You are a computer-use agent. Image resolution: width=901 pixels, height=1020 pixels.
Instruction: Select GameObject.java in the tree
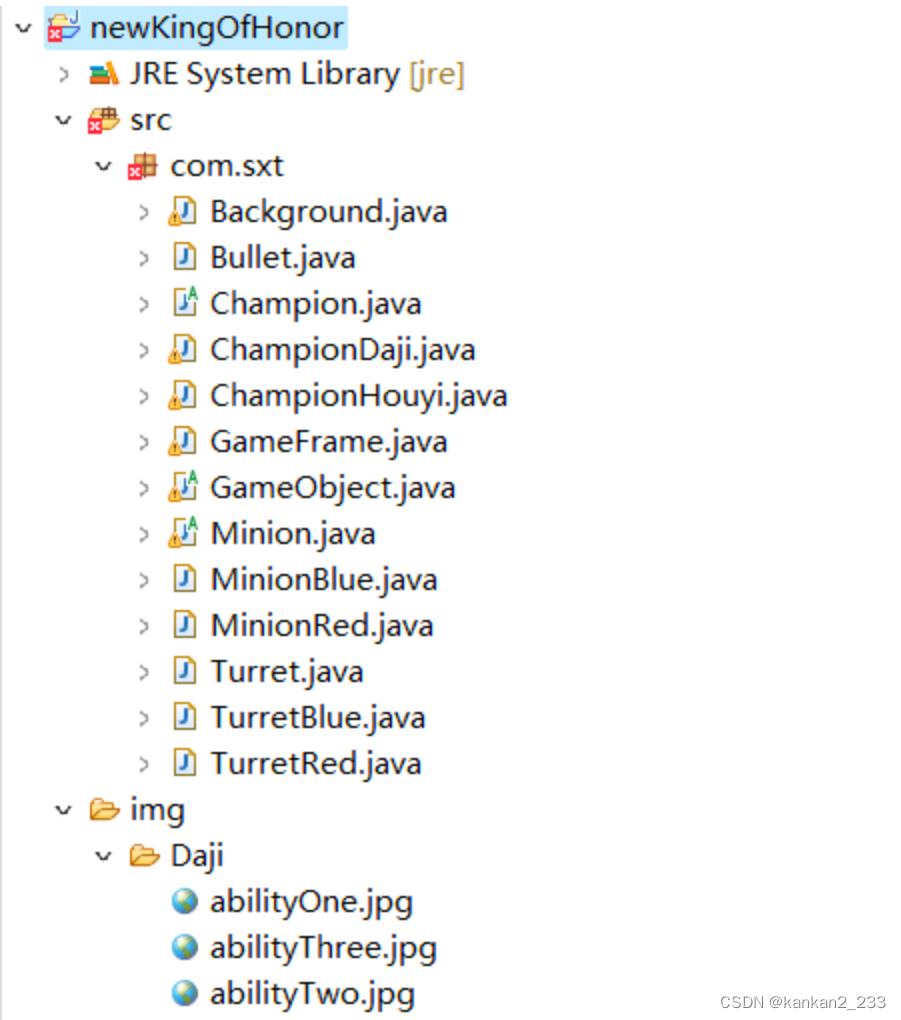[332, 489]
